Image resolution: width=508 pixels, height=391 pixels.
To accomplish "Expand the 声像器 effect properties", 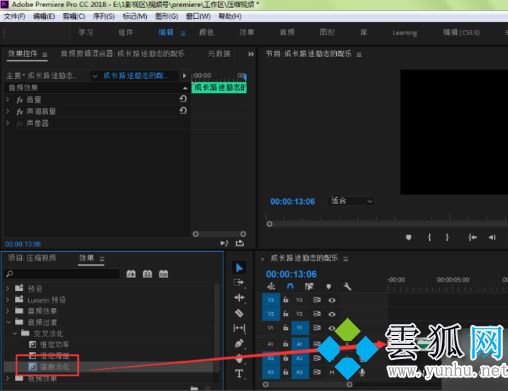I will coord(8,123).
